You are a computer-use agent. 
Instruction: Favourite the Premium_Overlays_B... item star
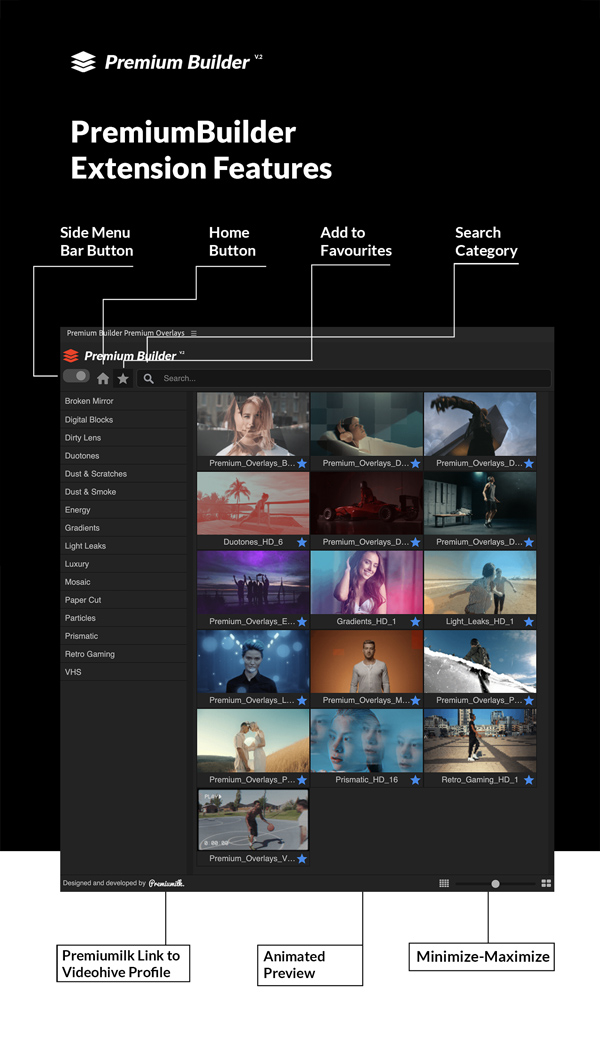coord(302,464)
